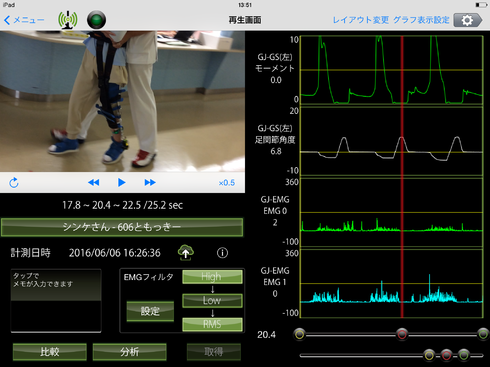Show measurement info via the i icon

tap(222, 253)
